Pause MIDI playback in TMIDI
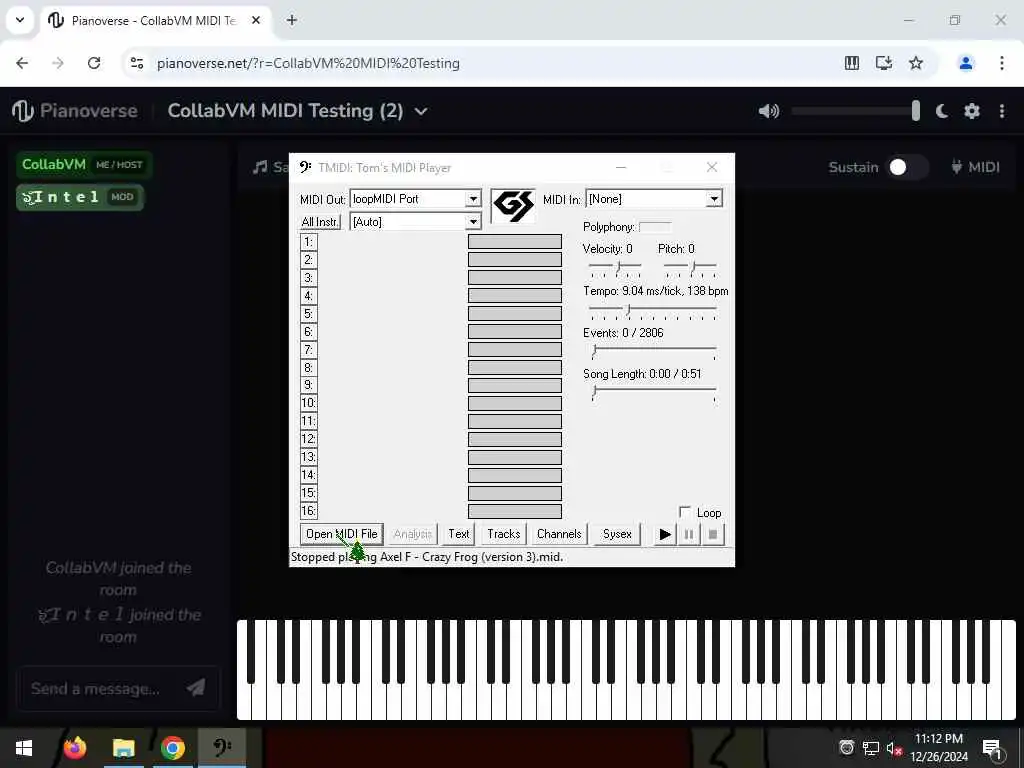The width and height of the screenshot is (1024, 768). tap(688, 534)
